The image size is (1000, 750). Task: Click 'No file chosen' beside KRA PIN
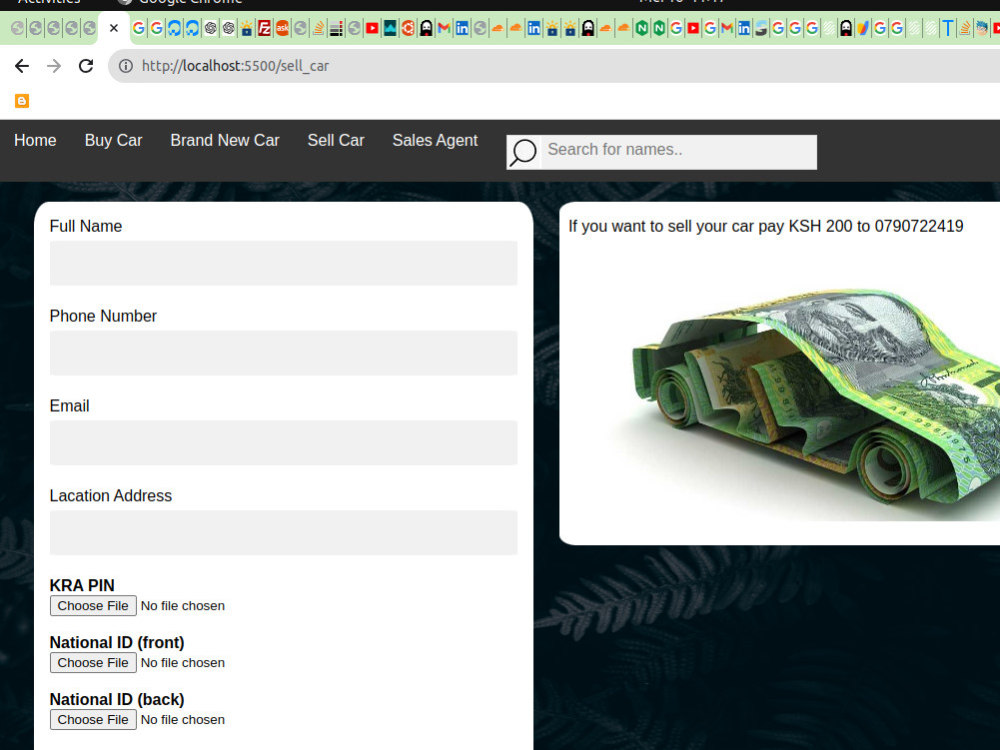pos(182,606)
